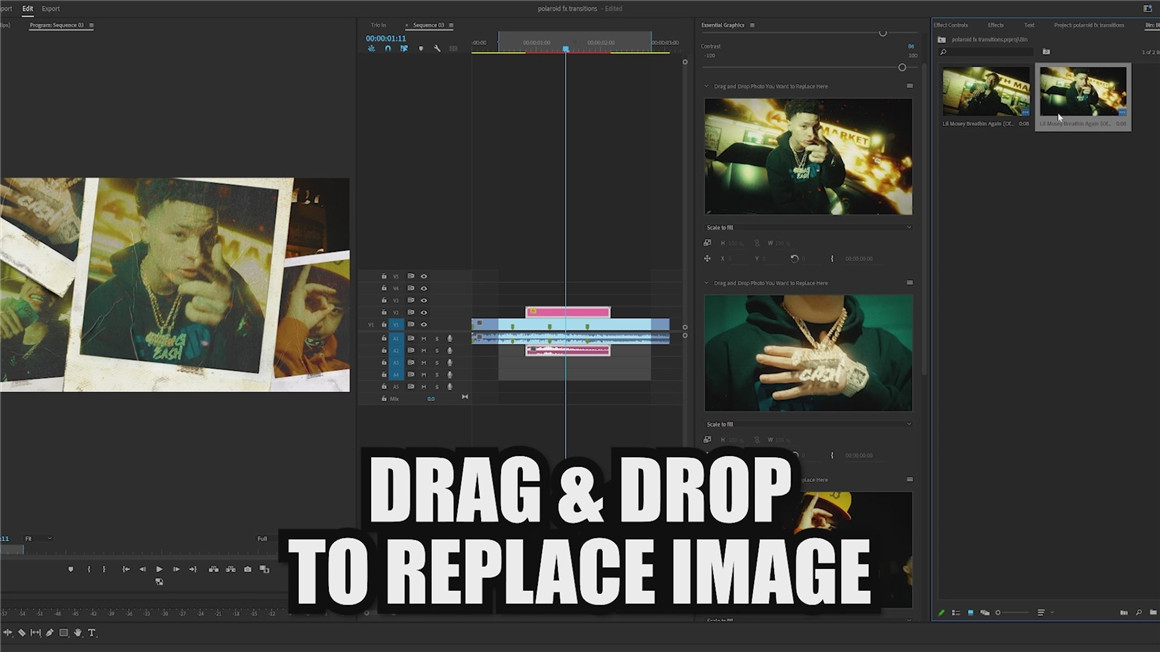The height and width of the screenshot is (652, 1160).
Task: Solo the A2 audio track
Action: pos(436,350)
